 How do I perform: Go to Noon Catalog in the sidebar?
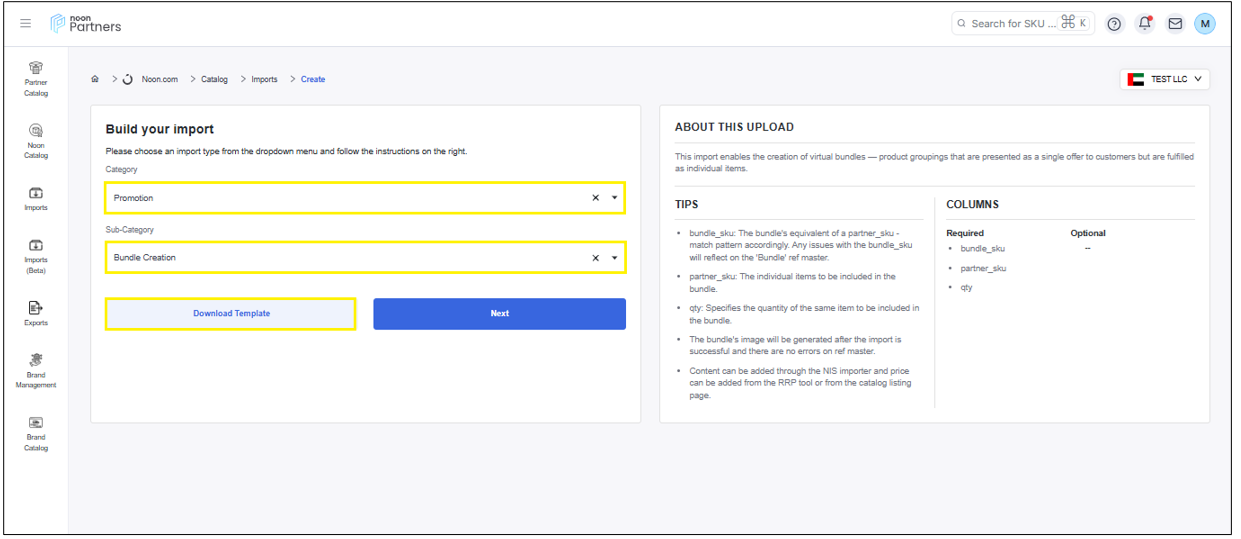click(x=36, y=140)
